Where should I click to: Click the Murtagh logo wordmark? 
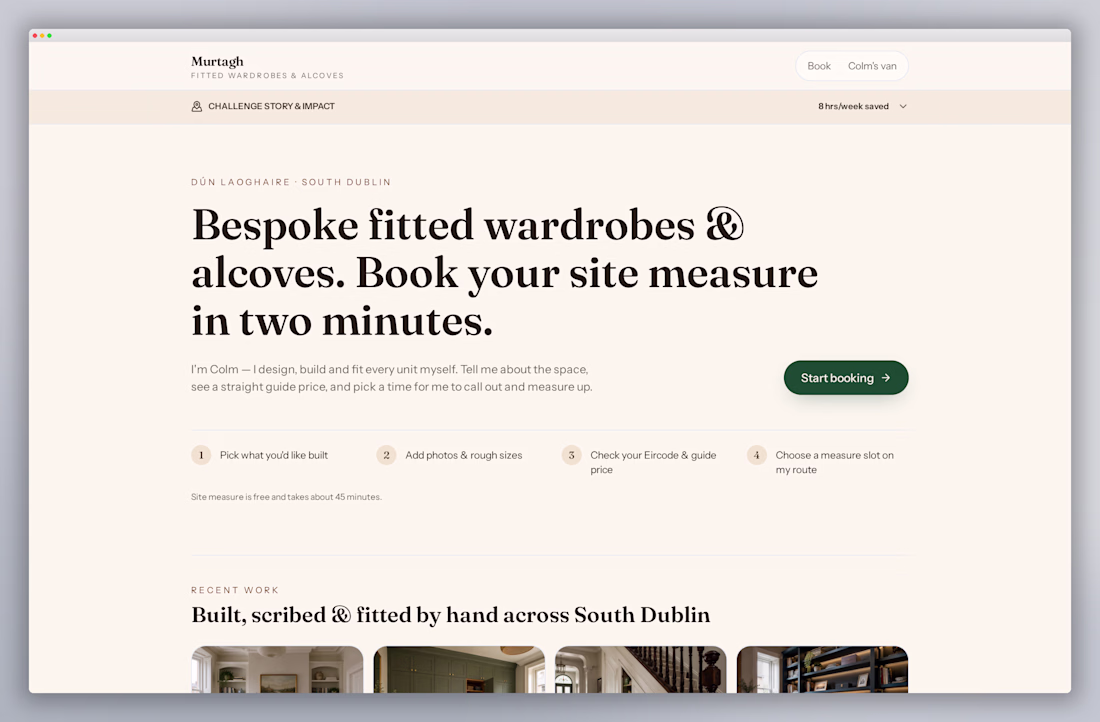(x=217, y=62)
